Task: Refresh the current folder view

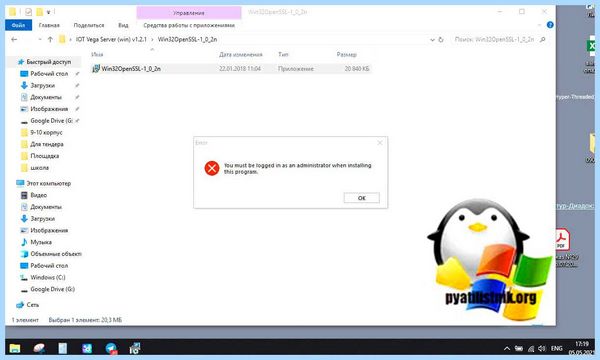Action: coord(441,39)
